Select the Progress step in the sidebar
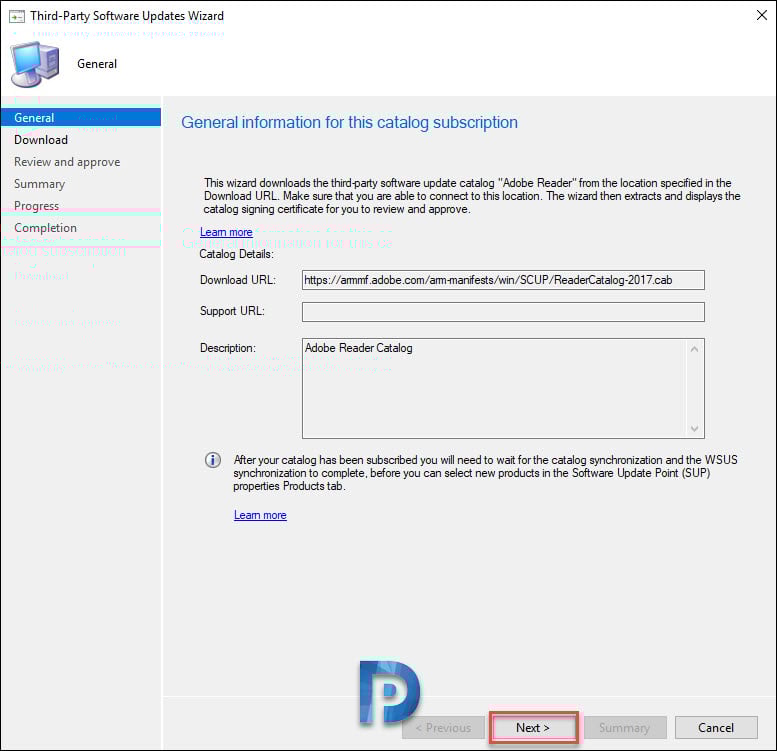The height and width of the screenshot is (751, 777). tap(37, 206)
